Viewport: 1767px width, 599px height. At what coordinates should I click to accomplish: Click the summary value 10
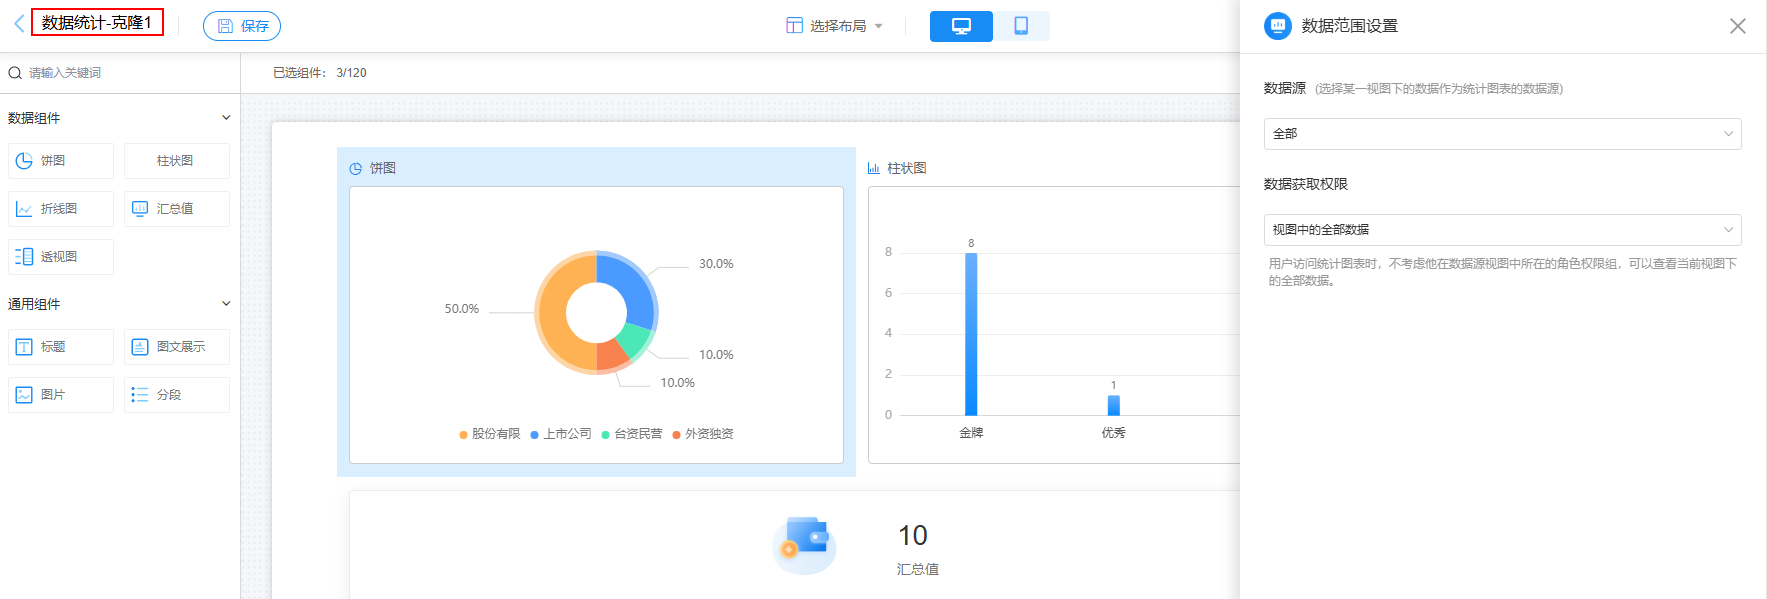(x=913, y=536)
